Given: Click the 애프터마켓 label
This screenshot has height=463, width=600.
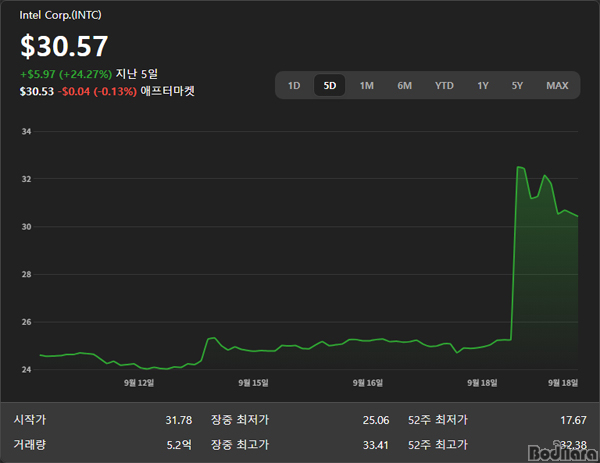Looking at the screenshot, I should (x=168, y=91).
